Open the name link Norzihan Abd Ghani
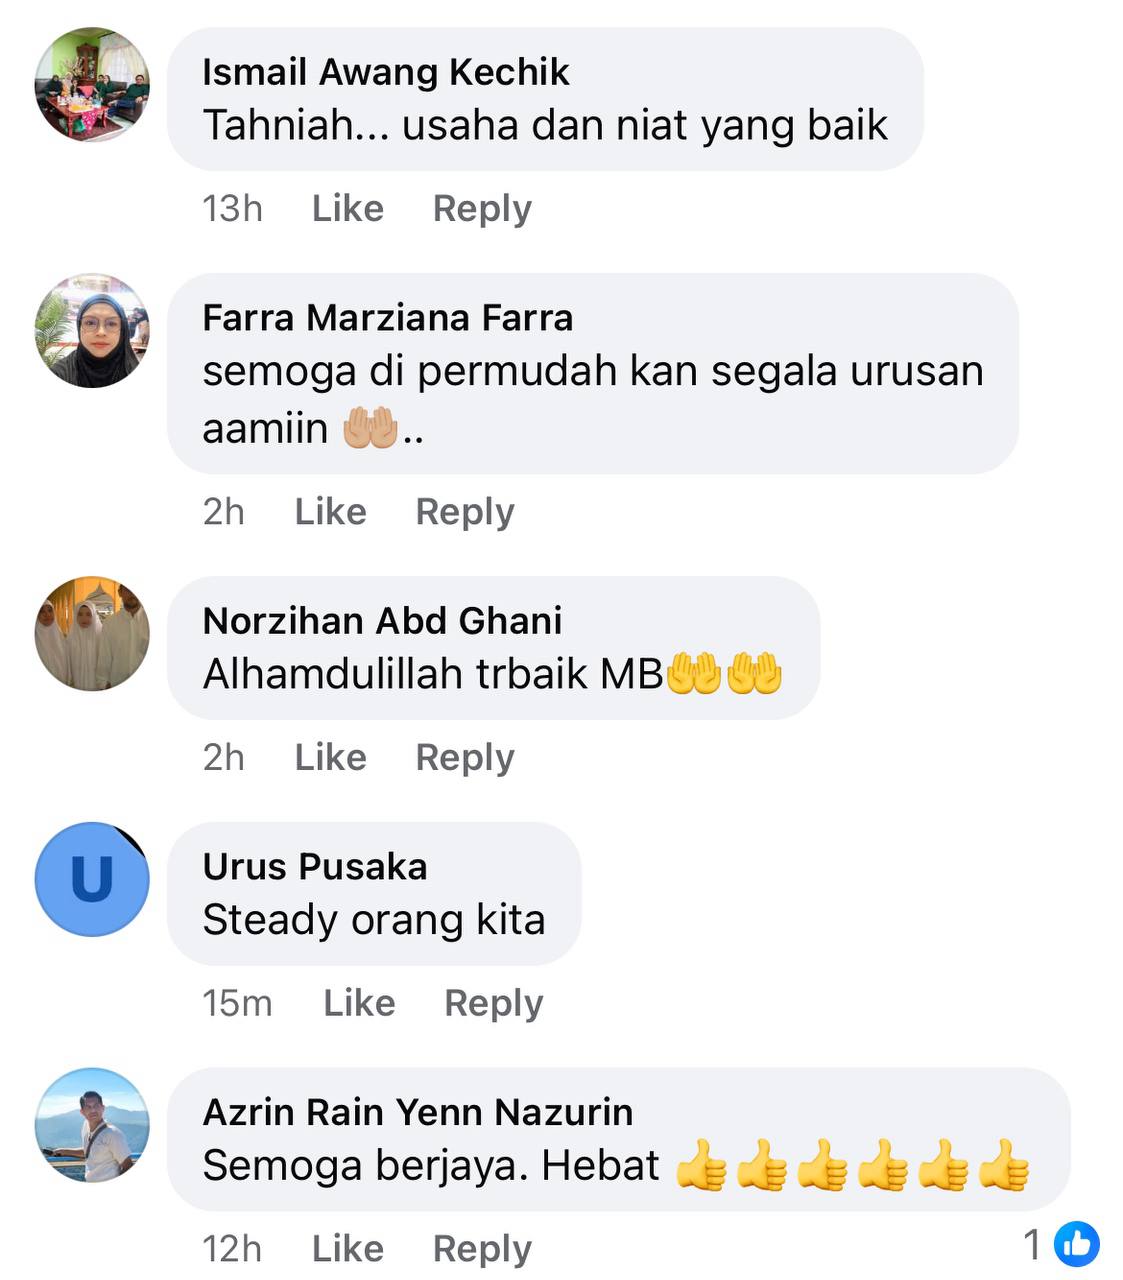The width and height of the screenshot is (1123, 1280). [382, 621]
